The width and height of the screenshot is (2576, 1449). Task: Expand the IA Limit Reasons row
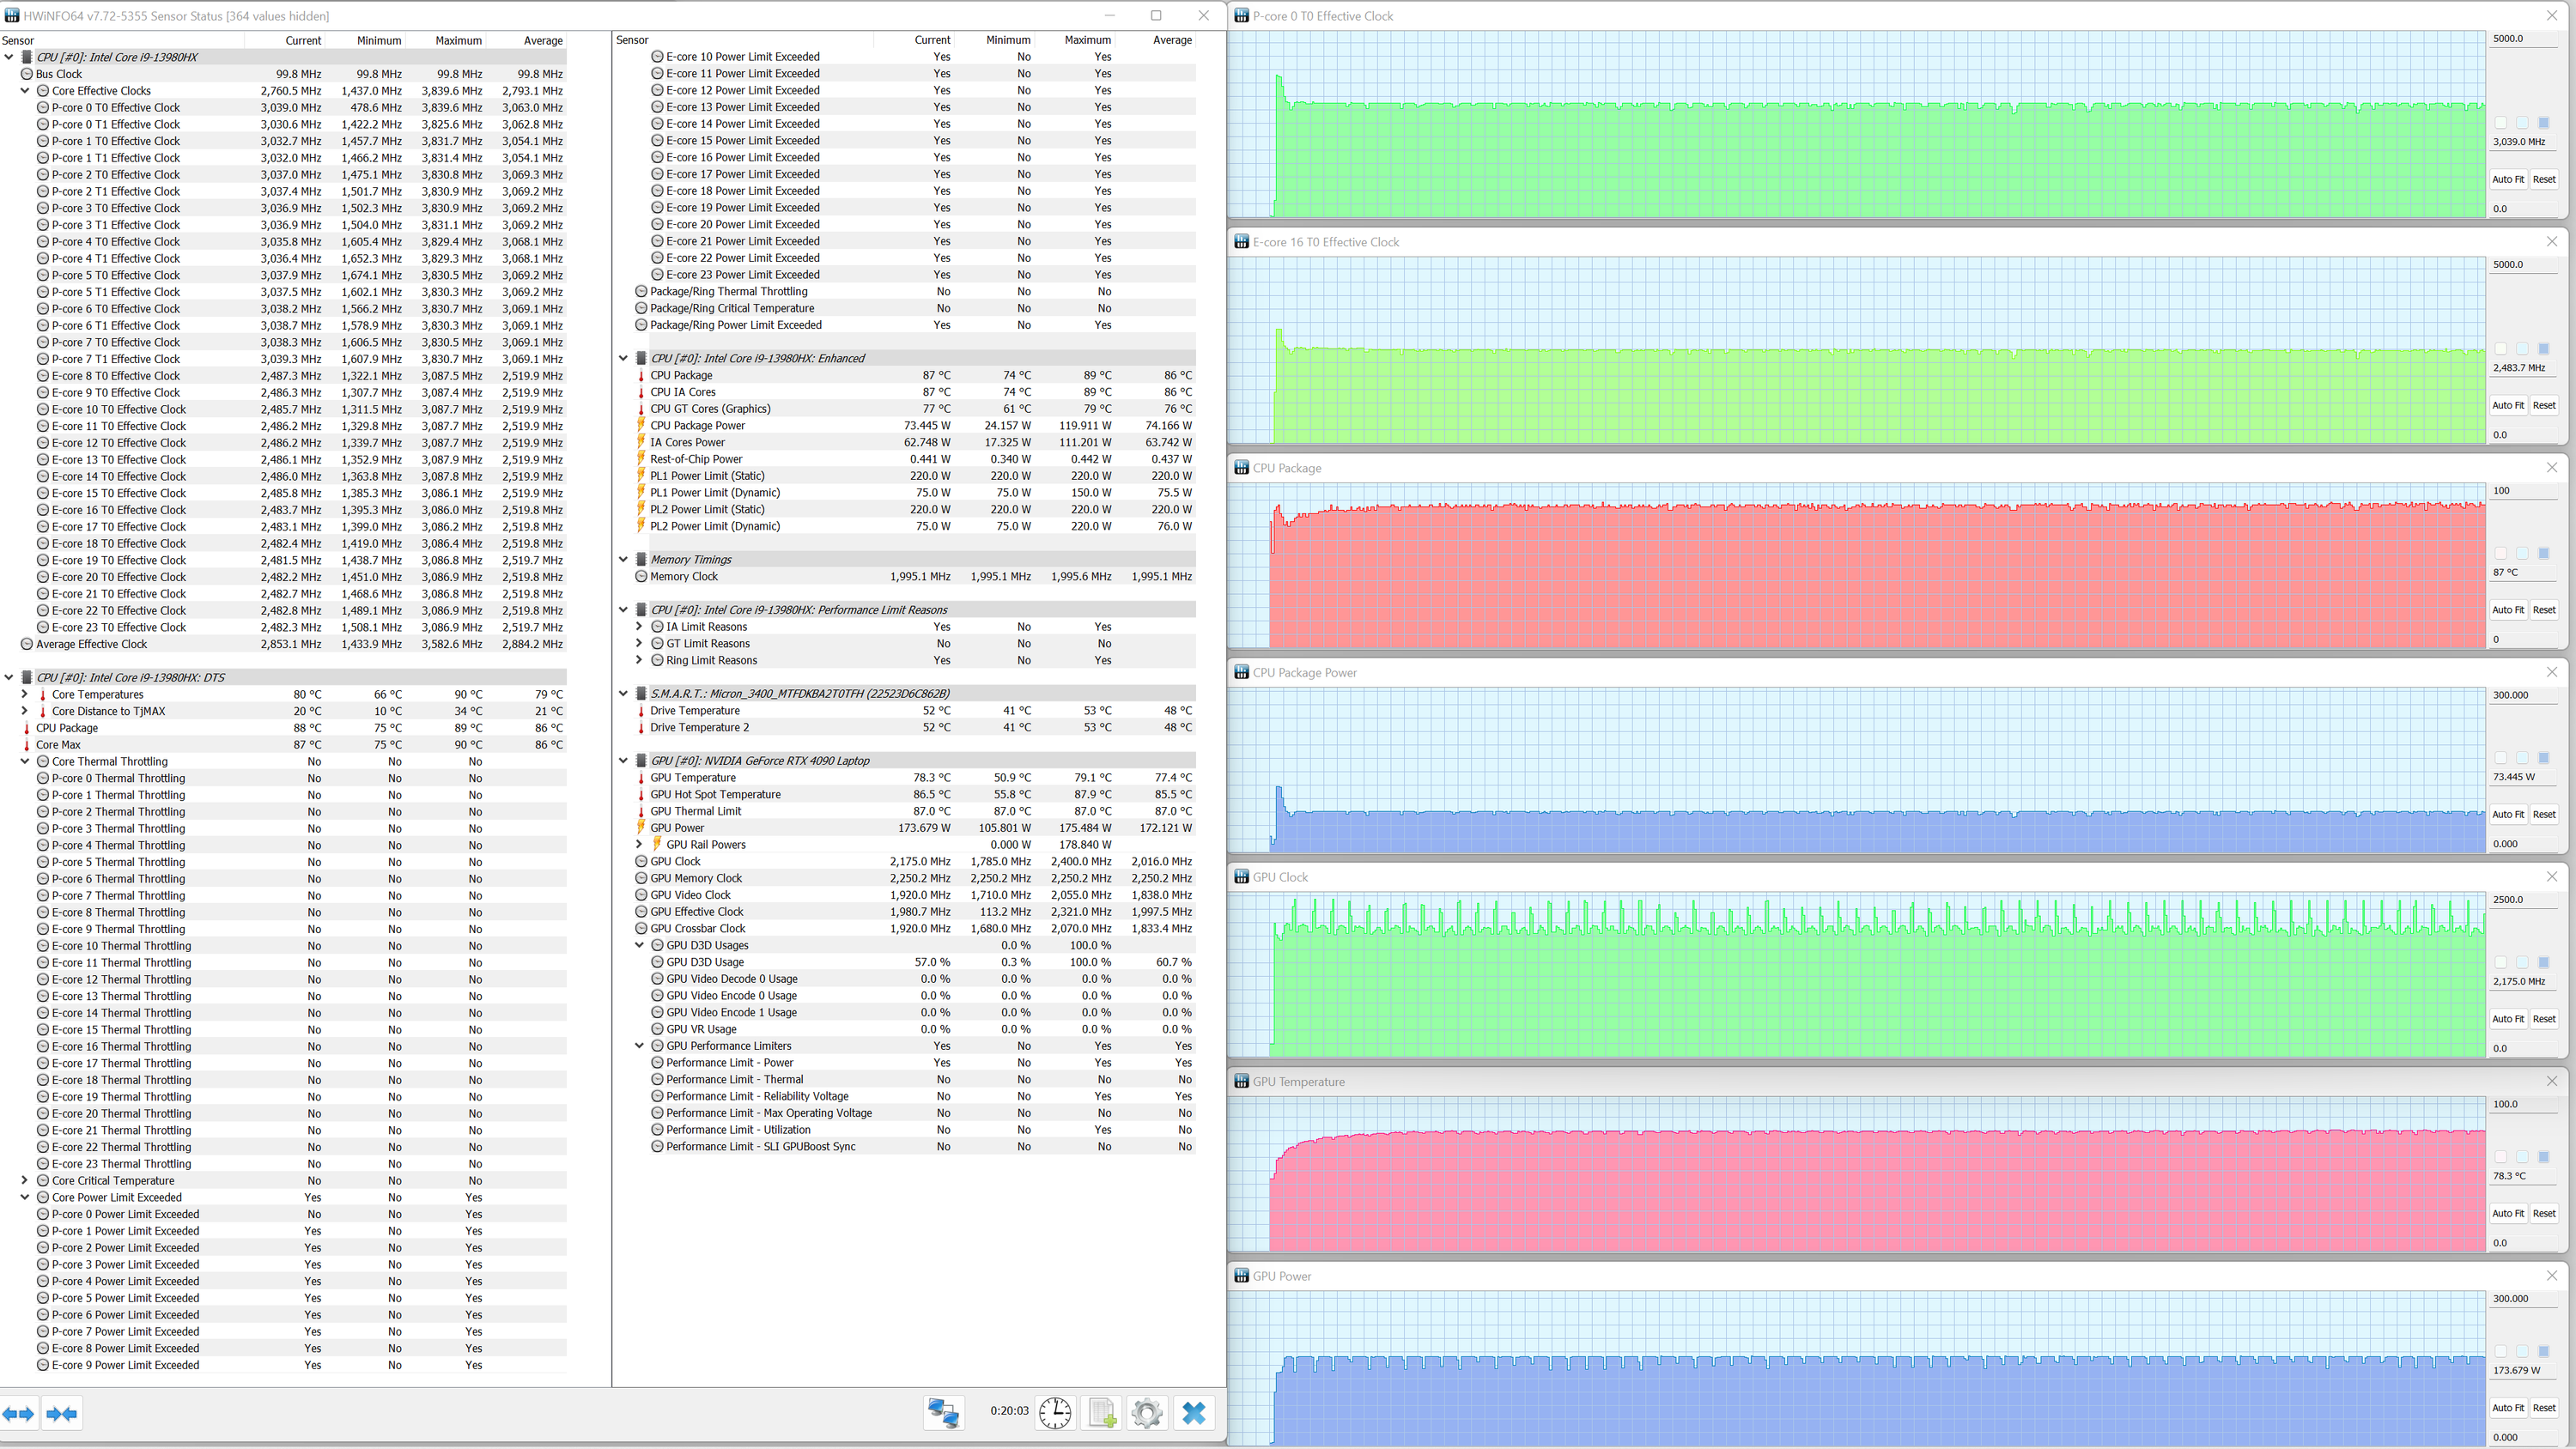(x=639, y=627)
